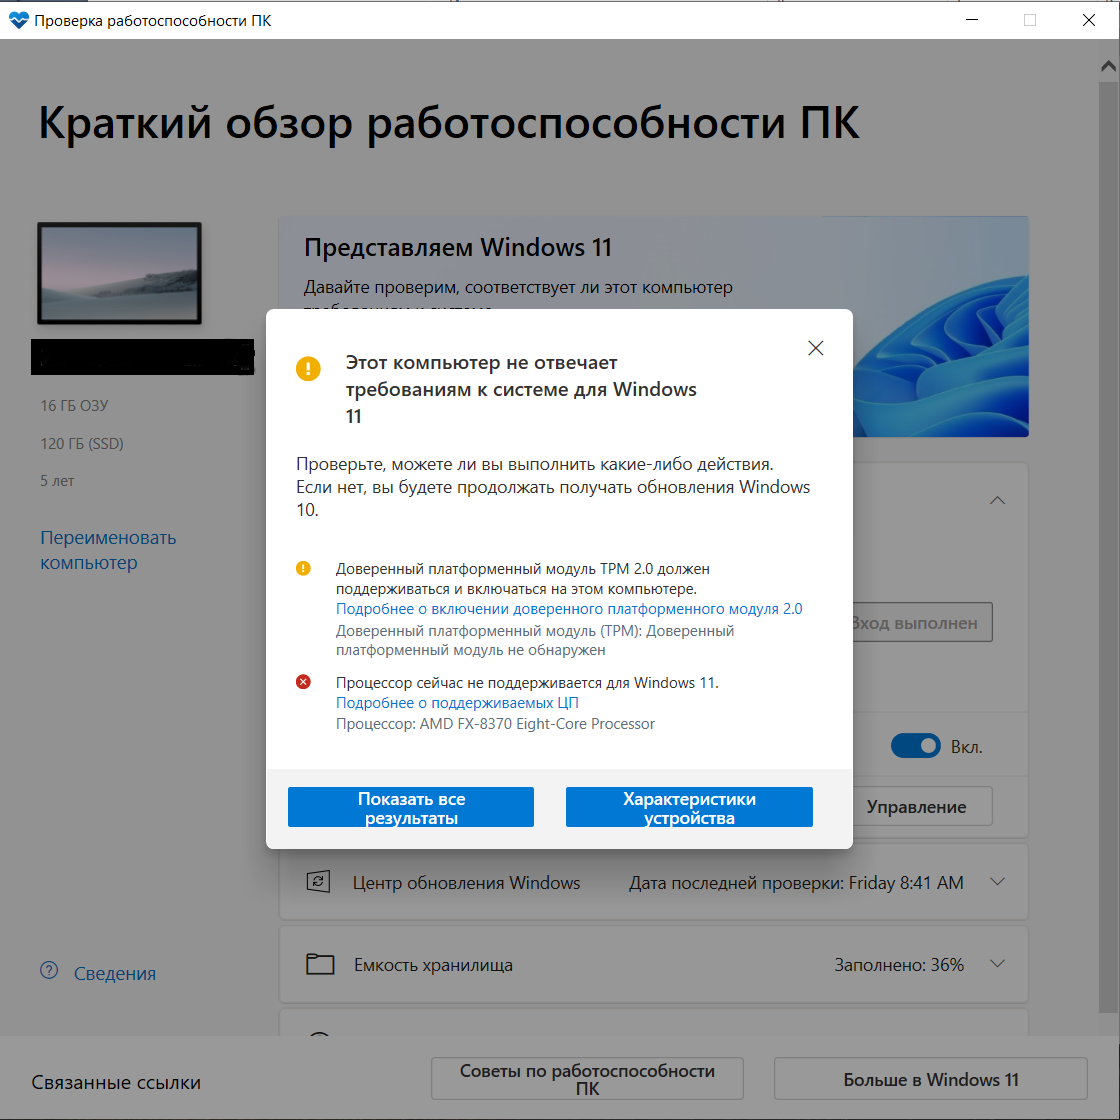Screen dimensions: 1120x1120
Task: Open Сведения link
Action: coord(114,974)
